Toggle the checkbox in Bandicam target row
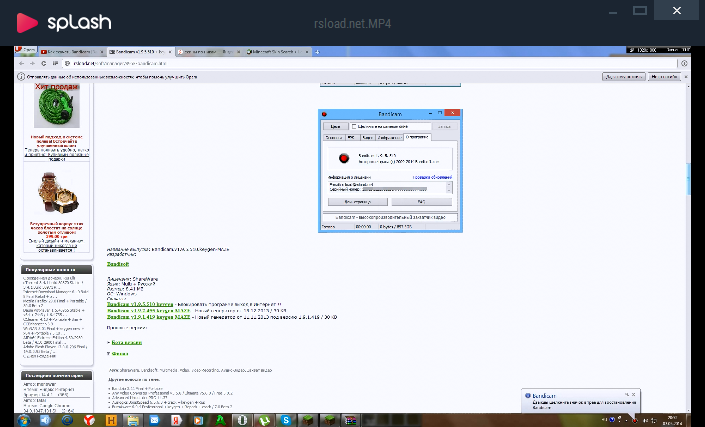This screenshot has height=427, width=705. tap(354, 126)
